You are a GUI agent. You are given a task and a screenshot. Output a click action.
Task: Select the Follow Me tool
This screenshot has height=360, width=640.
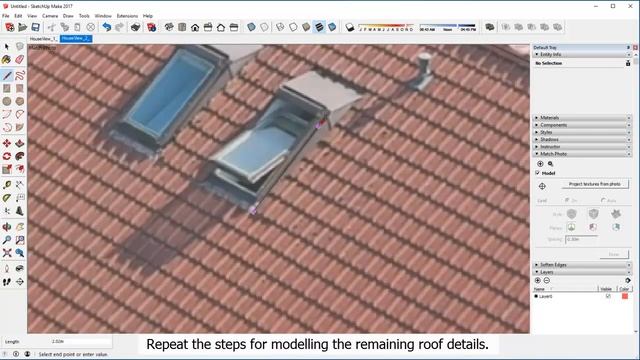click(x=20, y=156)
